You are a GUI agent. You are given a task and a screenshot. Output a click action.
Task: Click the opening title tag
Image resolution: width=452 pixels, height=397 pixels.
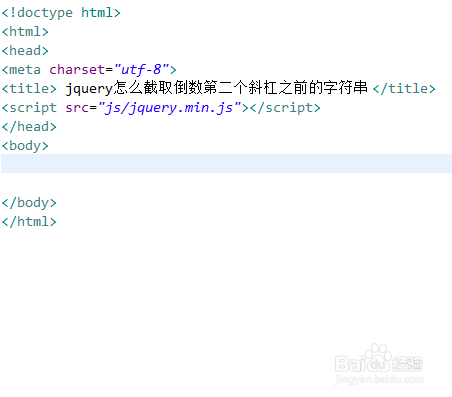click(29, 89)
